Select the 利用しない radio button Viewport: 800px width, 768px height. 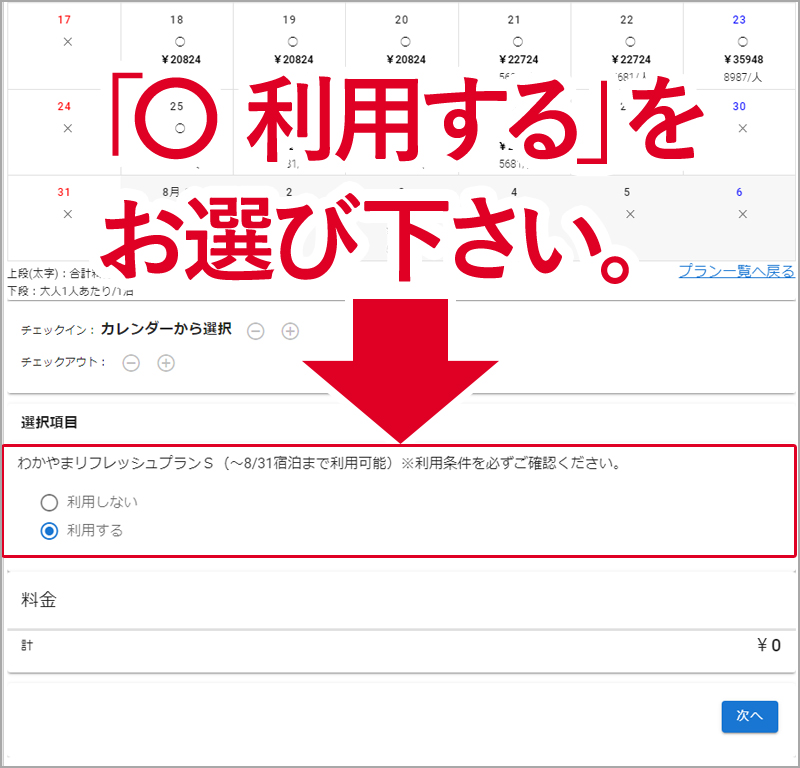click(x=49, y=503)
